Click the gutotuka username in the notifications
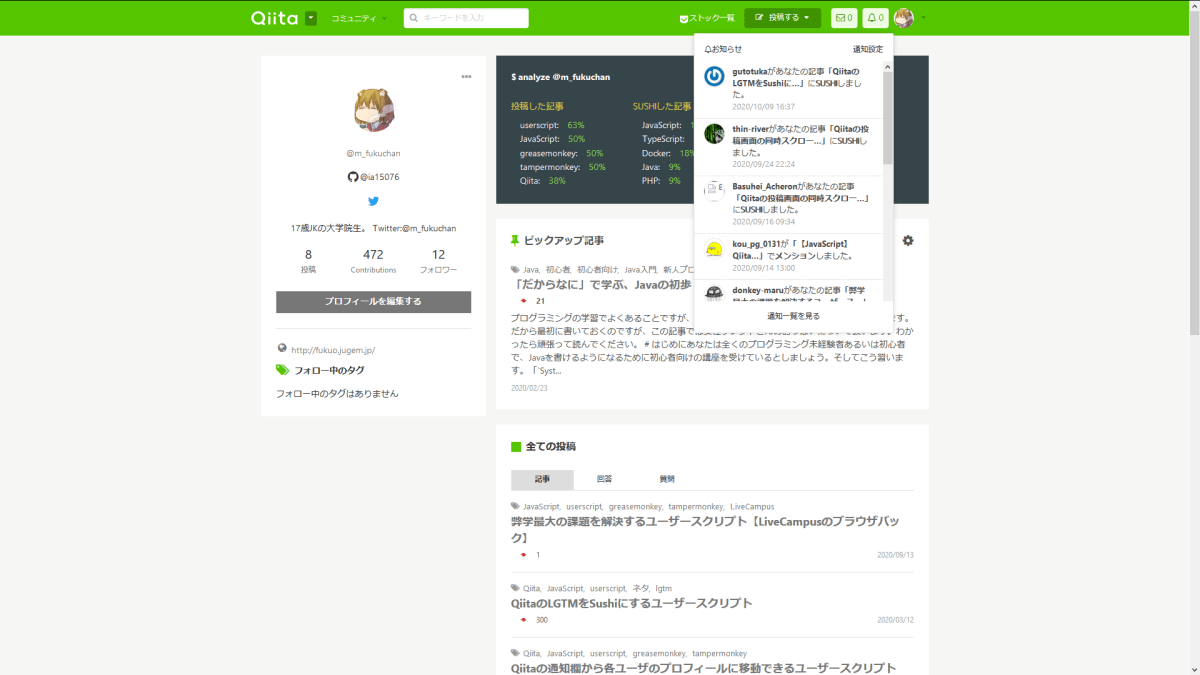1200x675 pixels. pos(750,72)
